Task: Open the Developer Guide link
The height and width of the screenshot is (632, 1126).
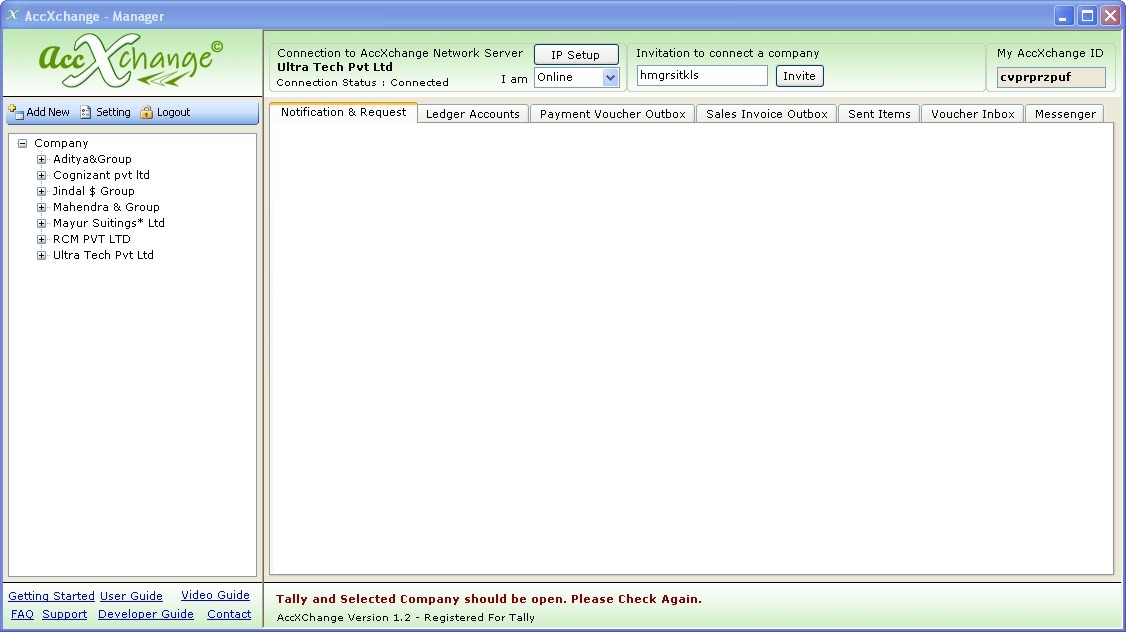Action: click(146, 614)
